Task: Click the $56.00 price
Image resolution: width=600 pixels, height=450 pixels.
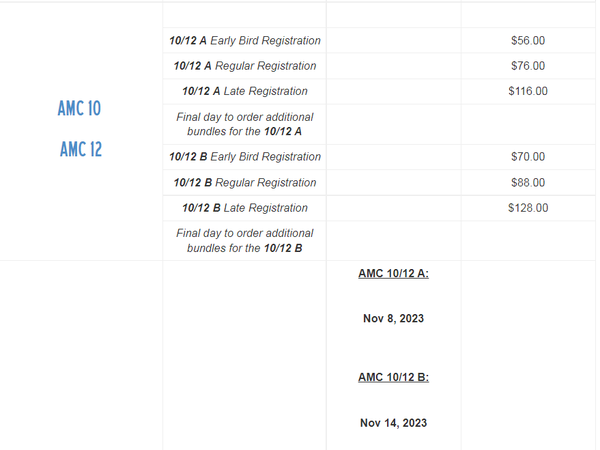Action: click(x=527, y=41)
